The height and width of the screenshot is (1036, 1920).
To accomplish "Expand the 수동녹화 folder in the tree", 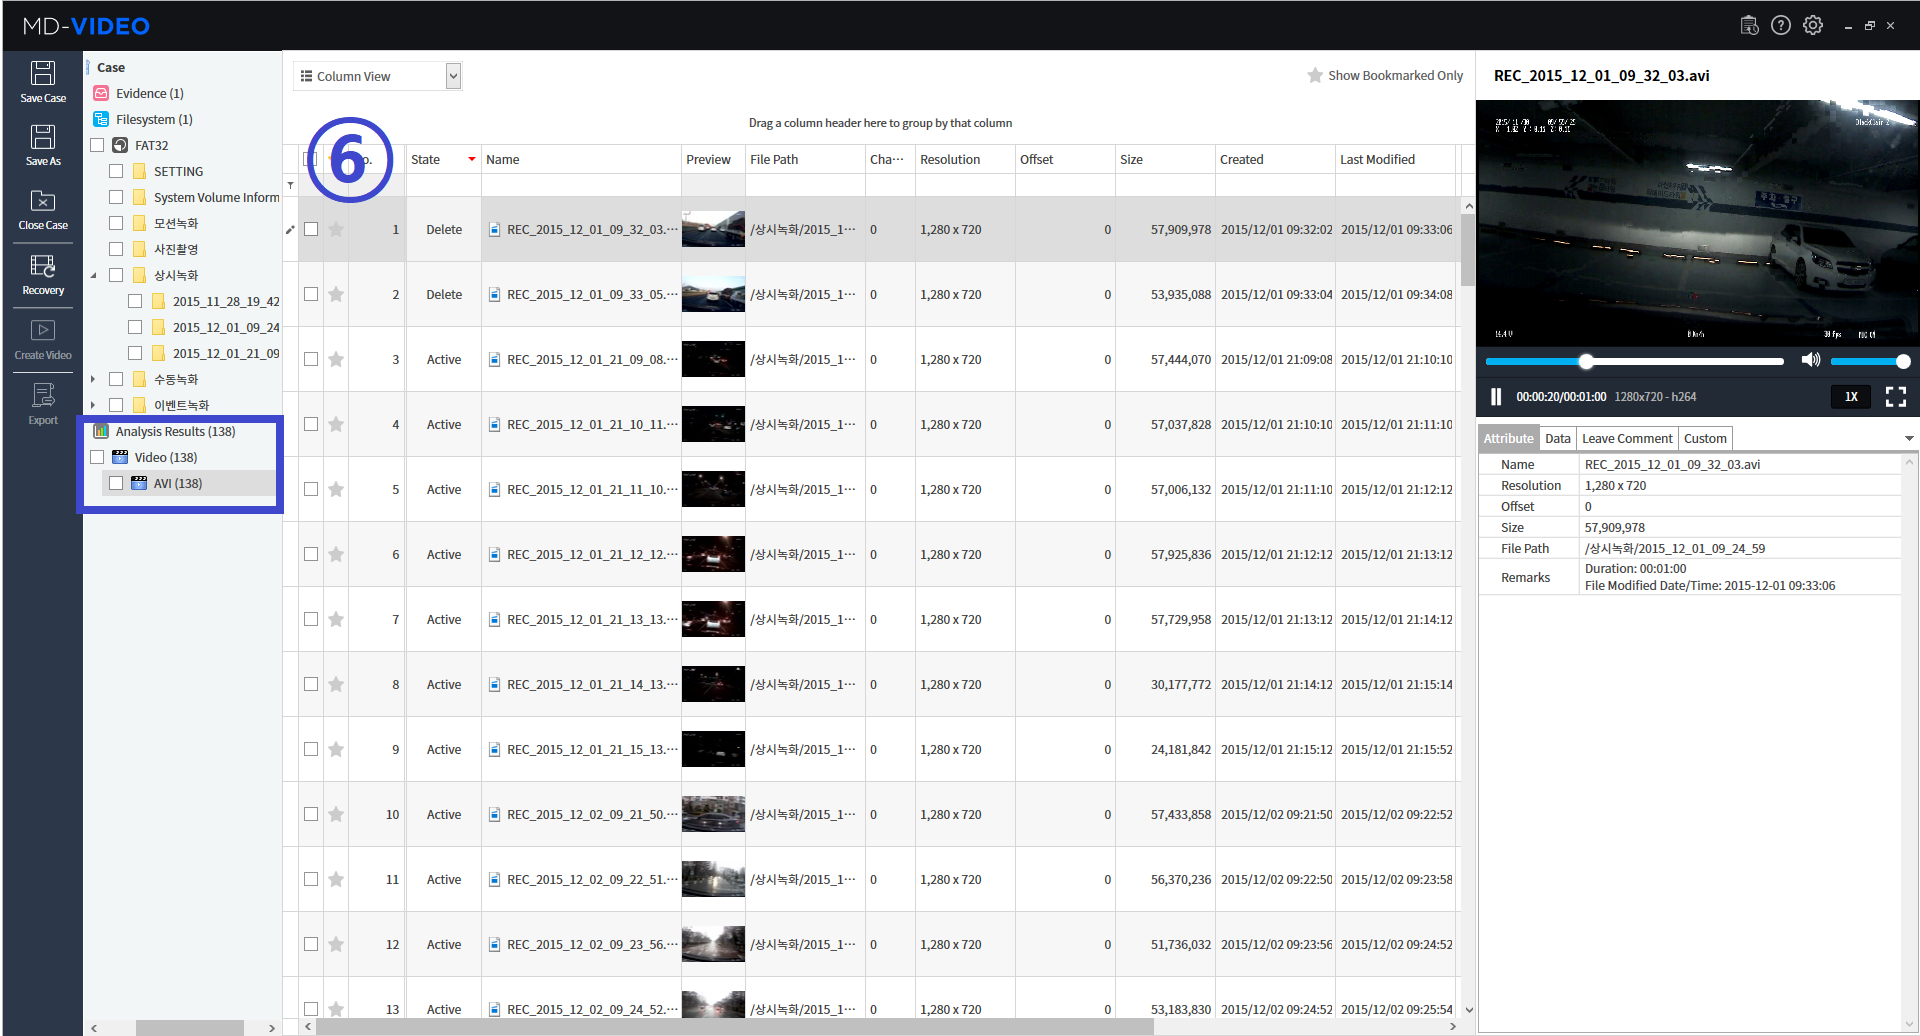I will 93,379.
